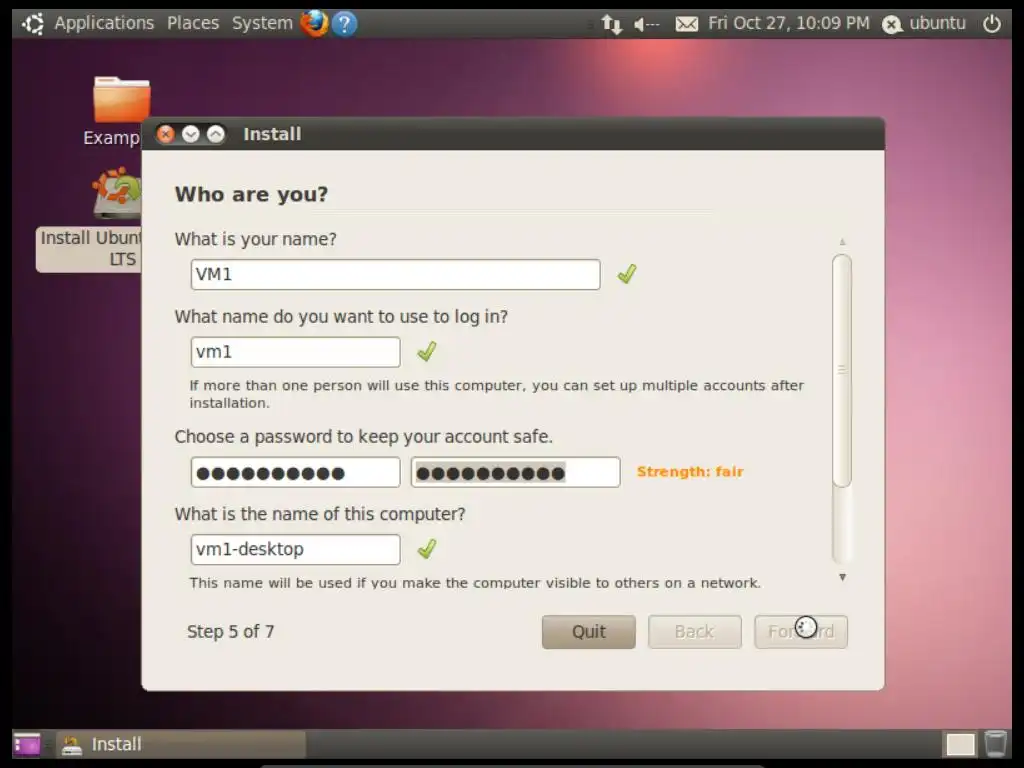Click the first password field

295,472
